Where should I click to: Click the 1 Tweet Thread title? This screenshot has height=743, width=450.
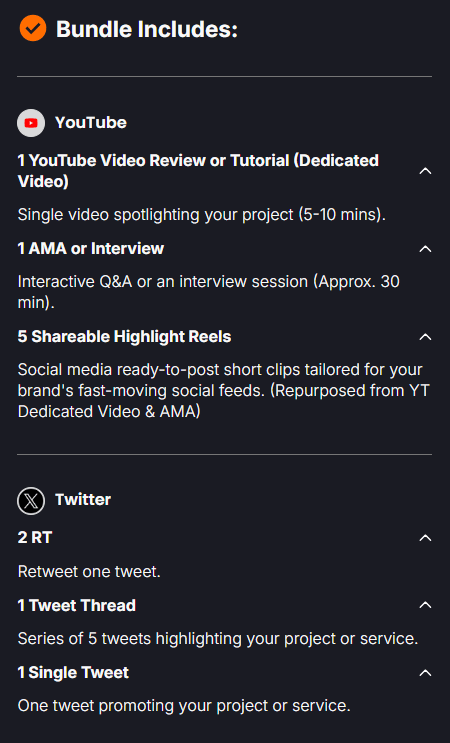pyautogui.click(x=77, y=605)
